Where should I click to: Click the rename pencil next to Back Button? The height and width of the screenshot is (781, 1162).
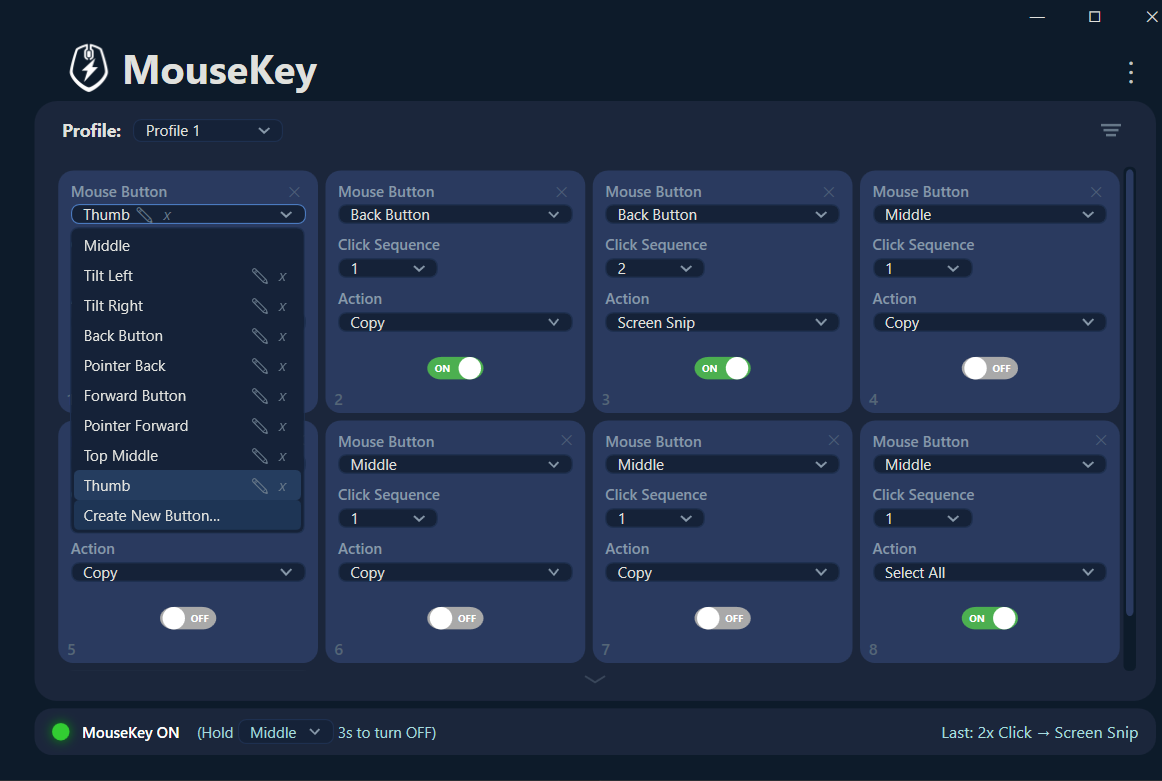(262, 335)
